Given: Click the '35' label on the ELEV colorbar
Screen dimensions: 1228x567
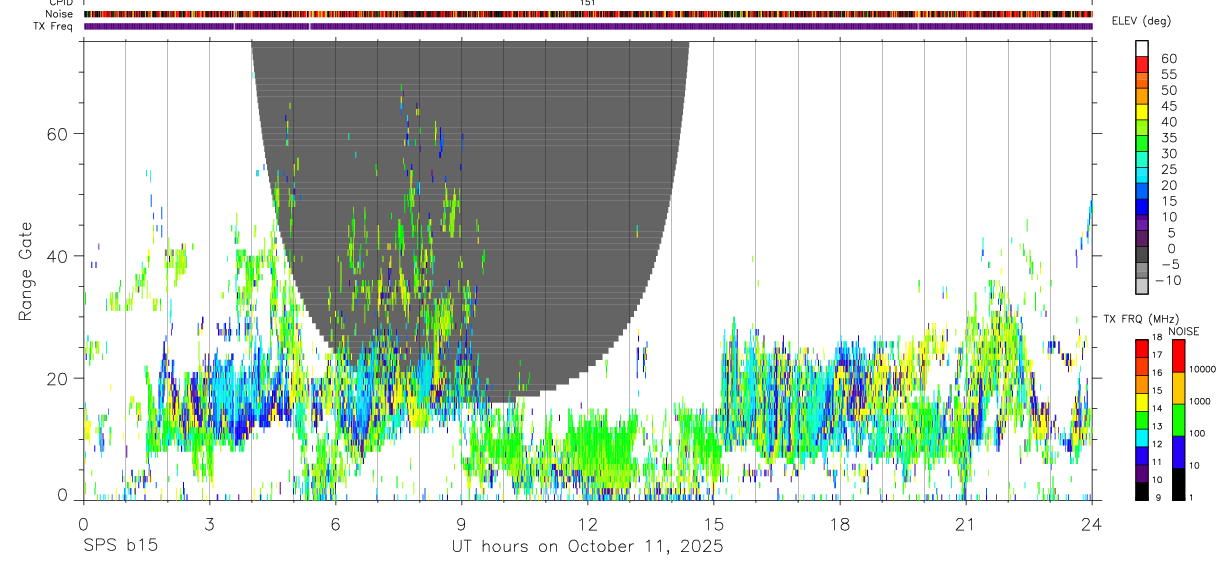Looking at the screenshot, I should coord(1168,137).
